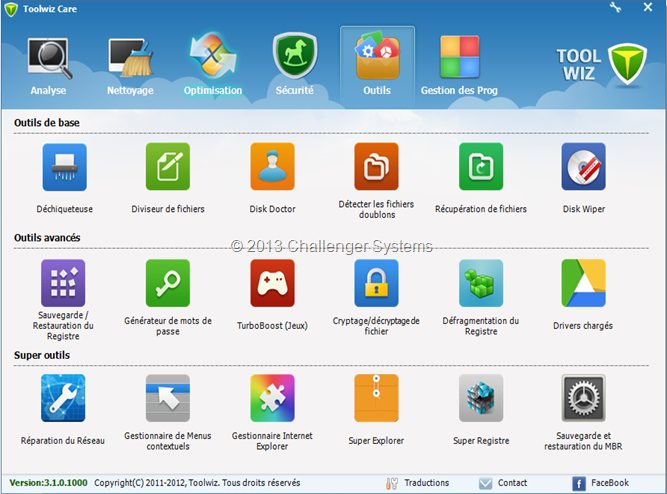Click the Traductions link
The width and height of the screenshot is (667, 494).
[418, 483]
